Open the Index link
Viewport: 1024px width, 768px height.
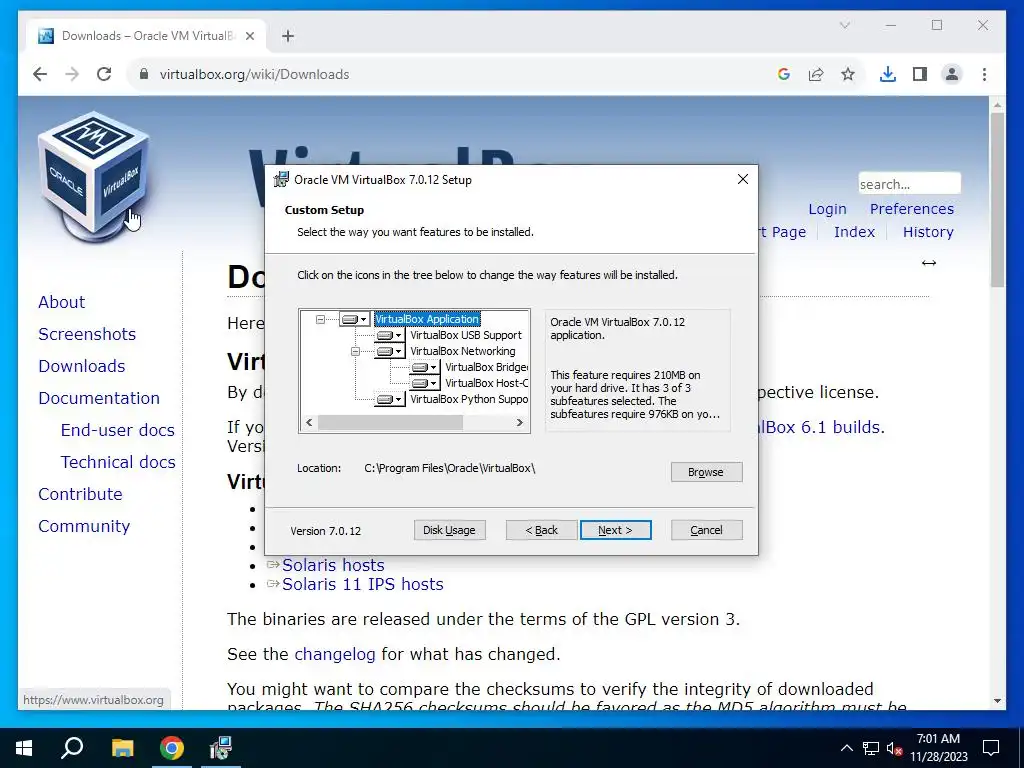point(854,232)
